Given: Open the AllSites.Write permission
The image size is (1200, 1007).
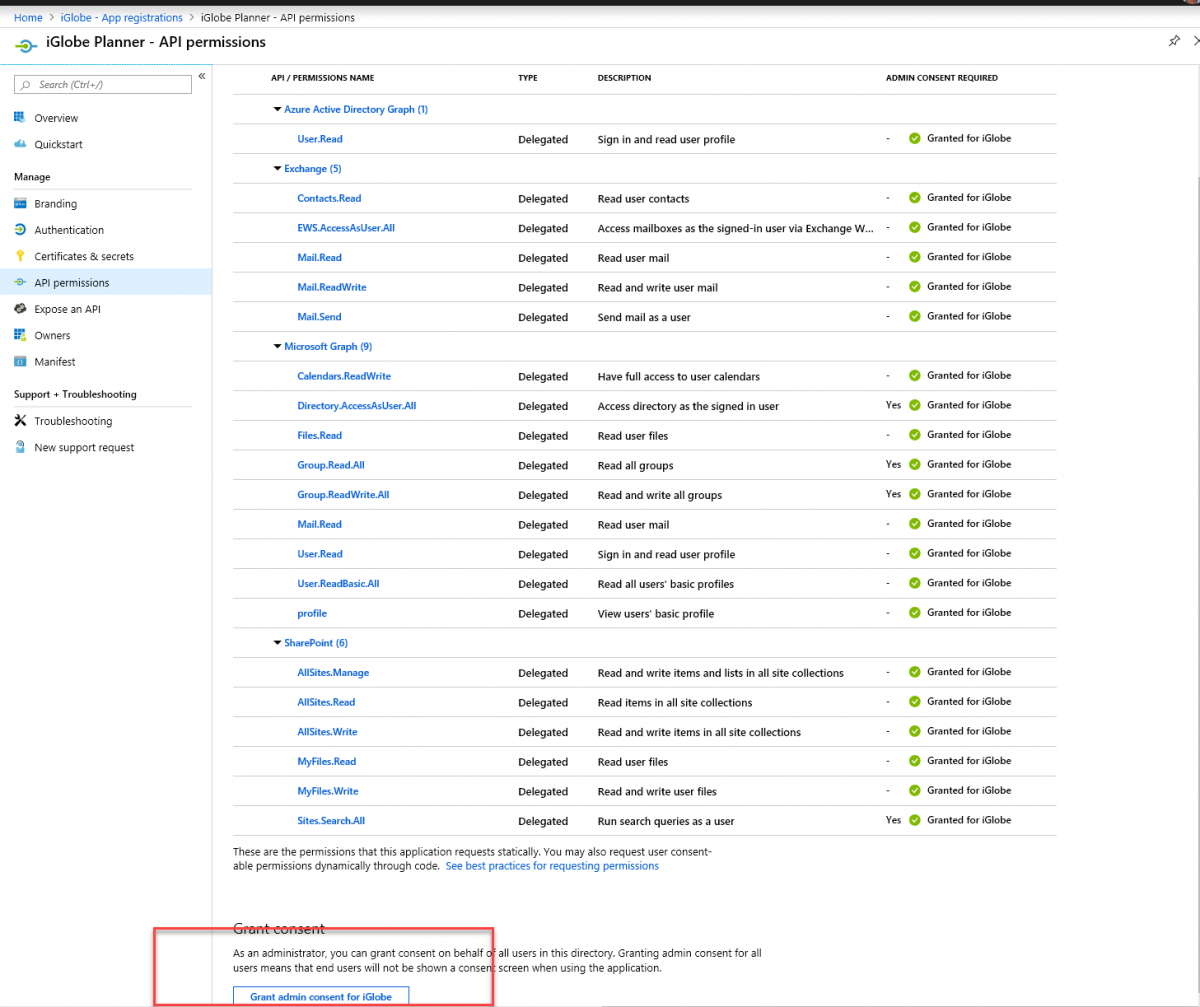Looking at the screenshot, I should tap(327, 732).
